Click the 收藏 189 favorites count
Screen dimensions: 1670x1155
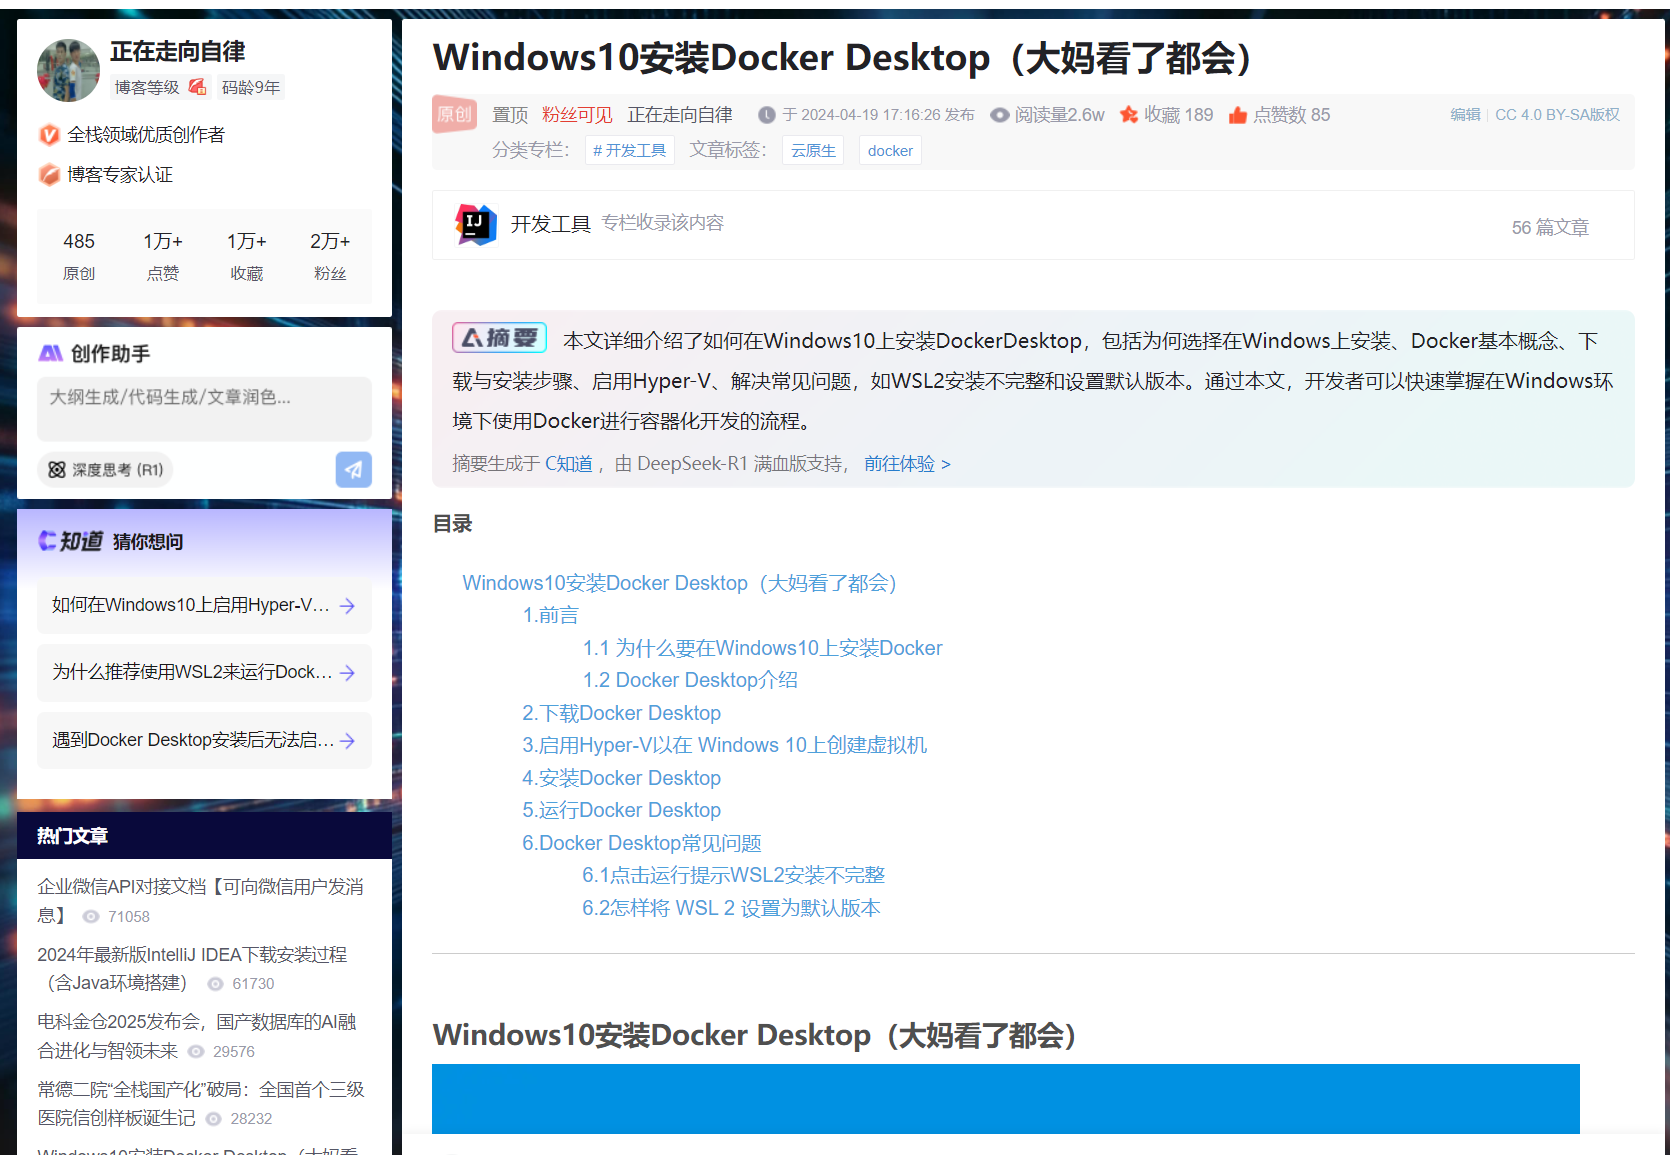1179,115
